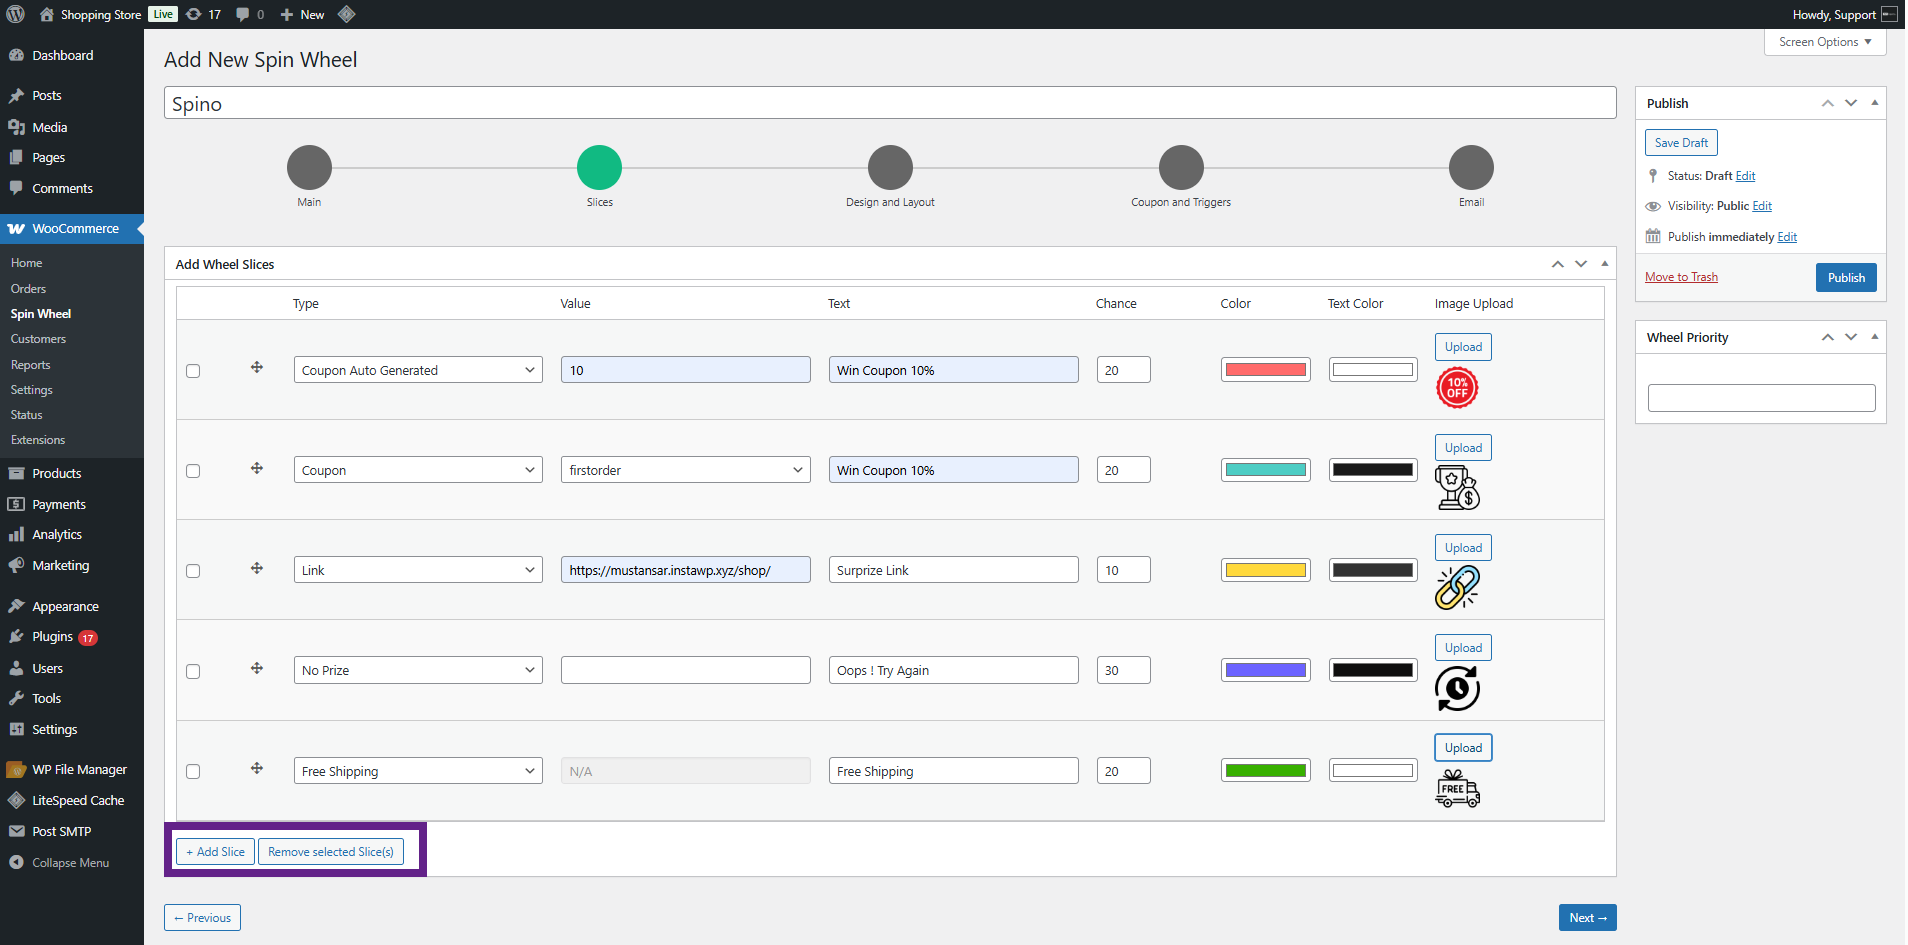Click the blue Publish button
1908x945 pixels.
(x=1846, y=277)
